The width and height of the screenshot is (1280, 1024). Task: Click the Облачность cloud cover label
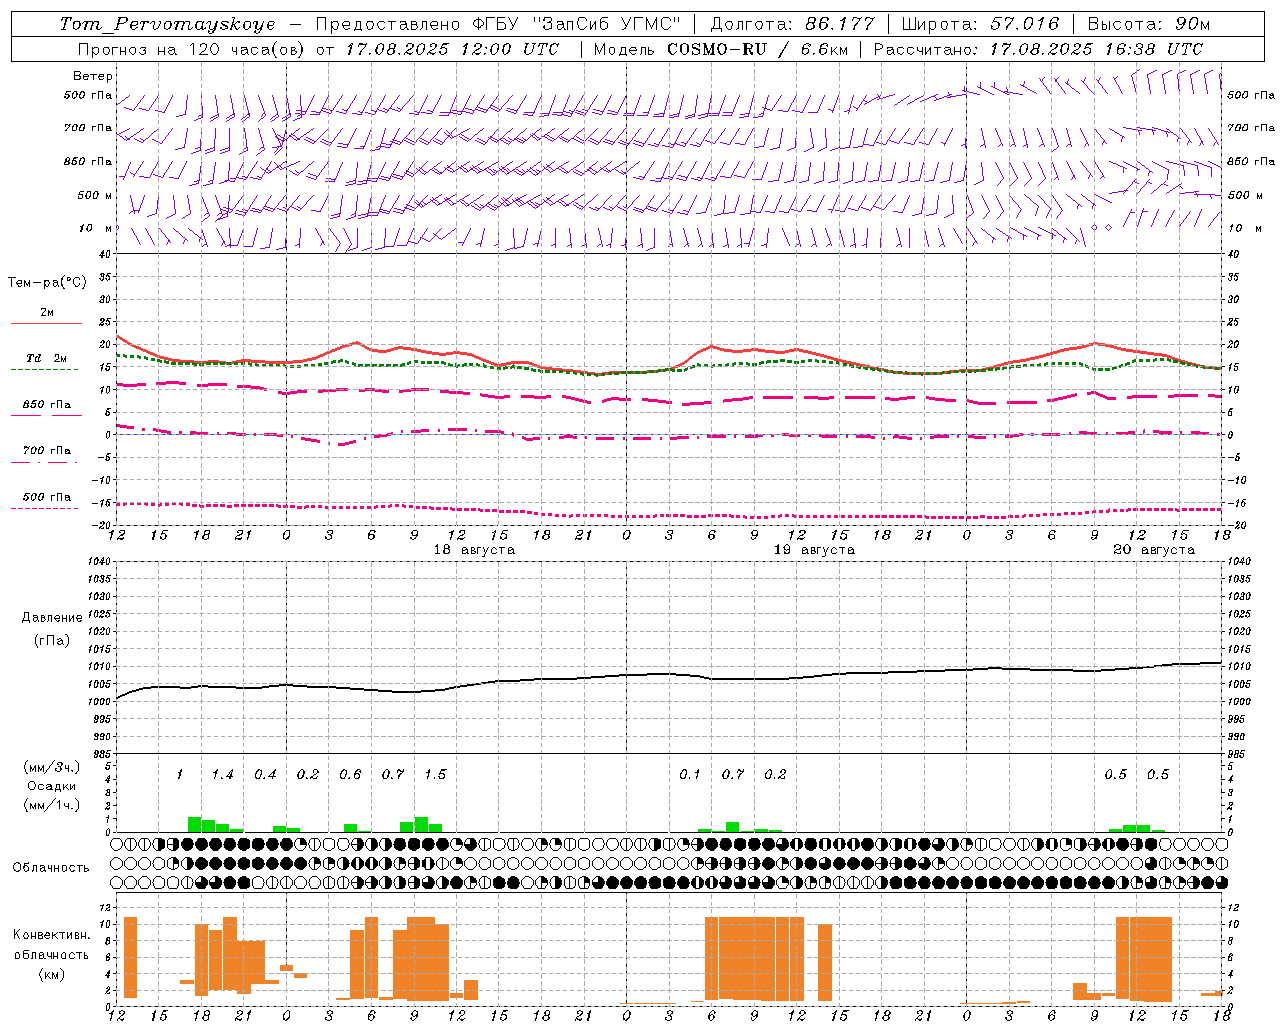click(x=51, y=868)
